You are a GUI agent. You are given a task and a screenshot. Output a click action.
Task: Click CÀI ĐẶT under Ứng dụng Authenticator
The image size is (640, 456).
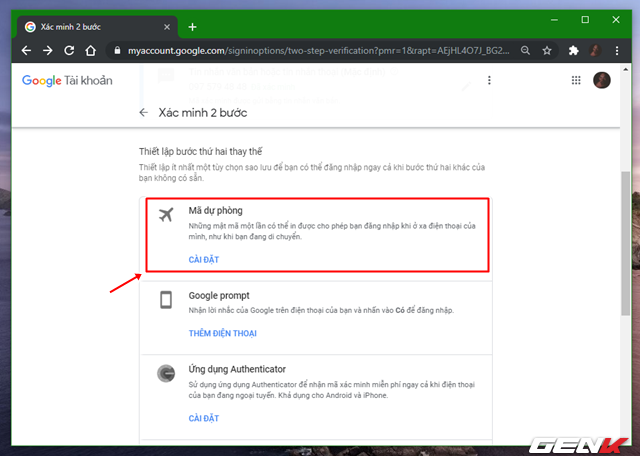[204, 418]
